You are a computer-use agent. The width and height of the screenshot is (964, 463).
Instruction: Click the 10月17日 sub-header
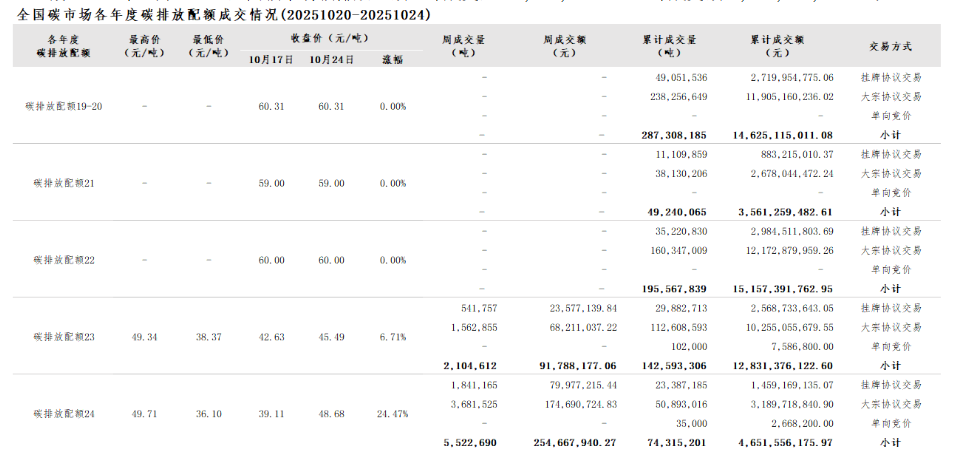point(271,60)
